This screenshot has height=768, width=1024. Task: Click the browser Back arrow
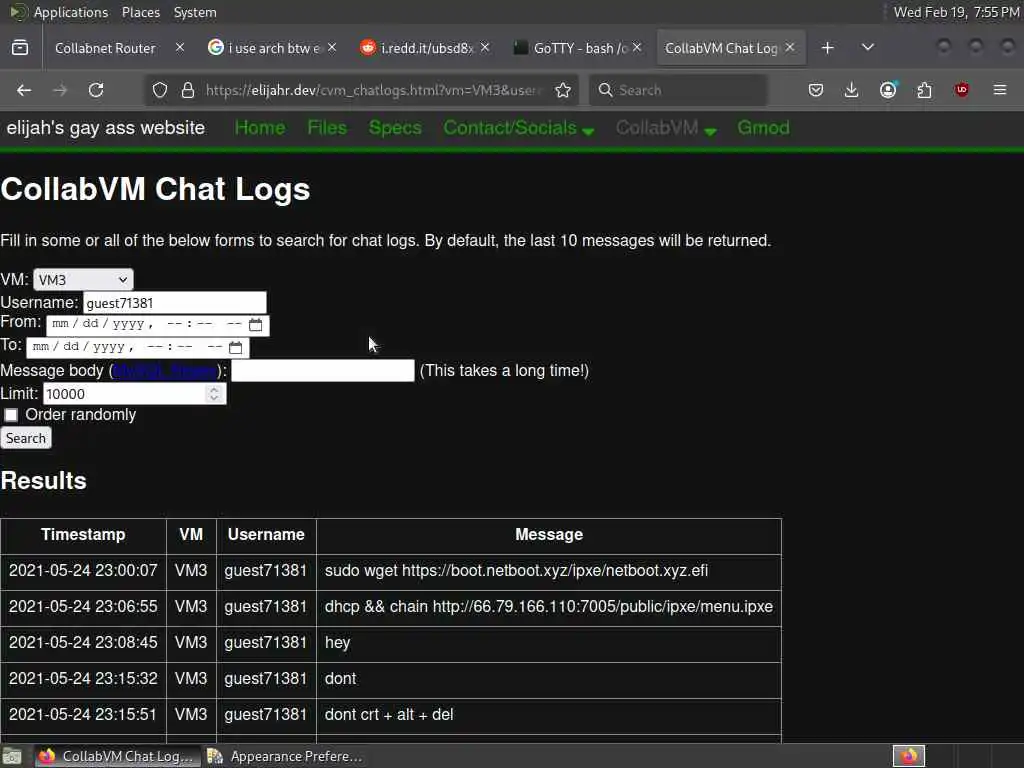click(x=24, y=90)
